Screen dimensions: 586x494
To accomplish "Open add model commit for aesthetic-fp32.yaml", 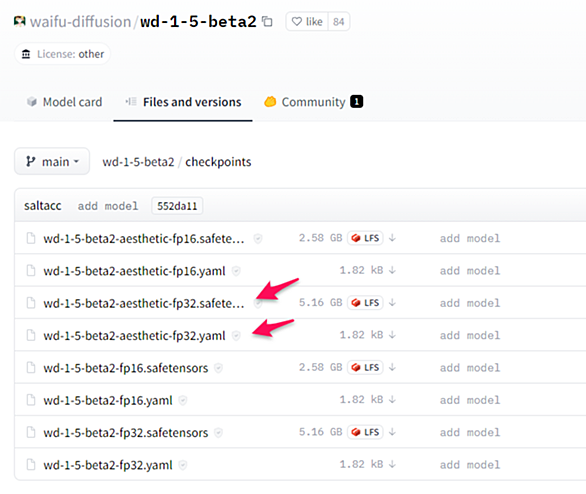I will 470,335.
